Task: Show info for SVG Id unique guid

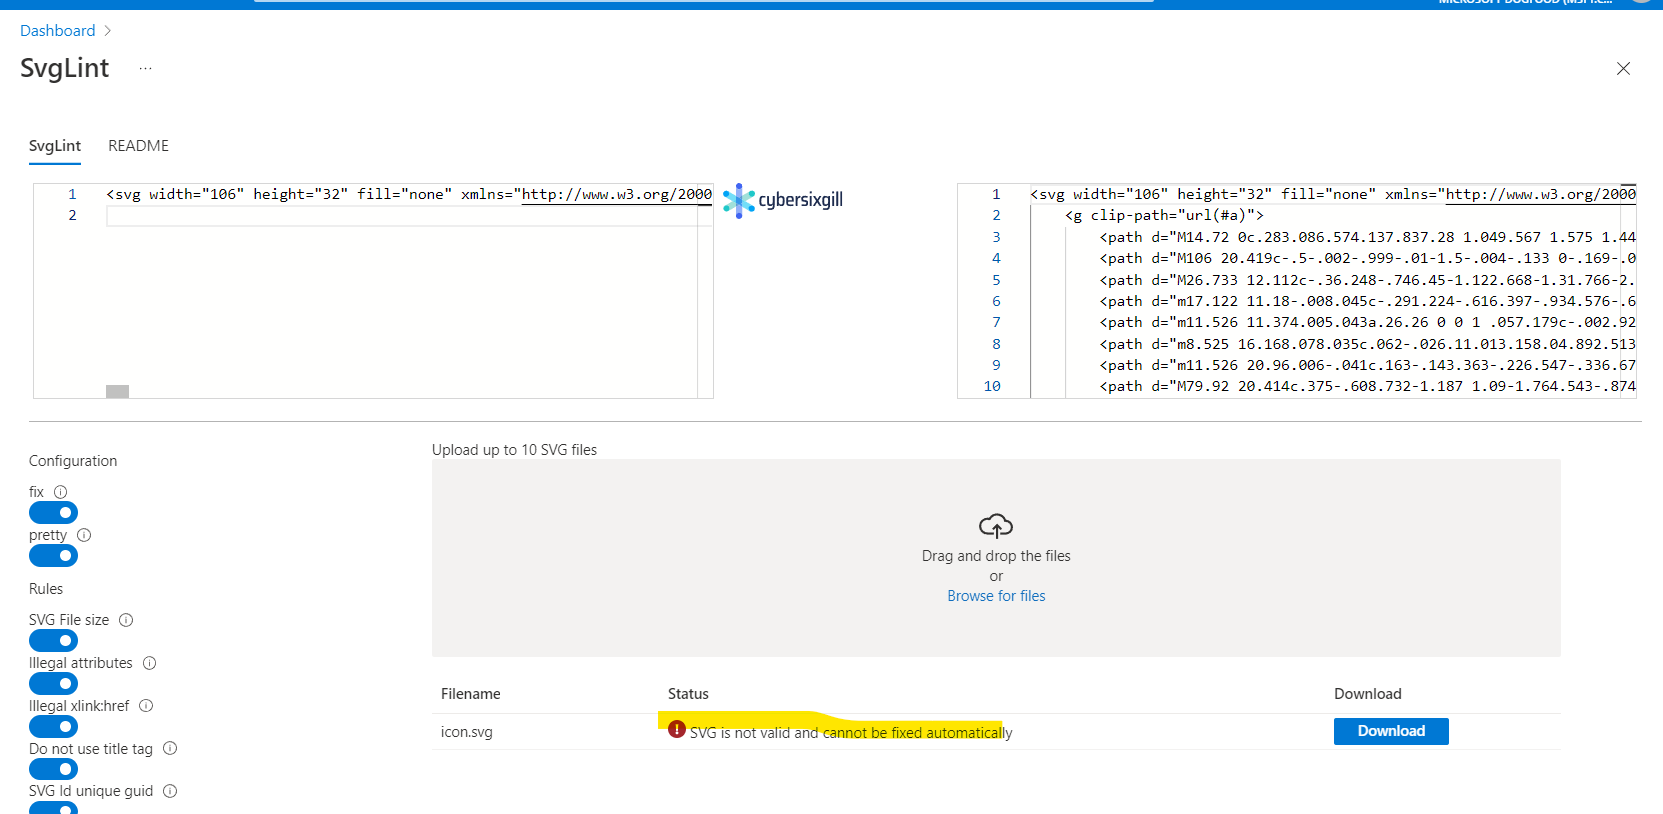Action: (170, 791)
